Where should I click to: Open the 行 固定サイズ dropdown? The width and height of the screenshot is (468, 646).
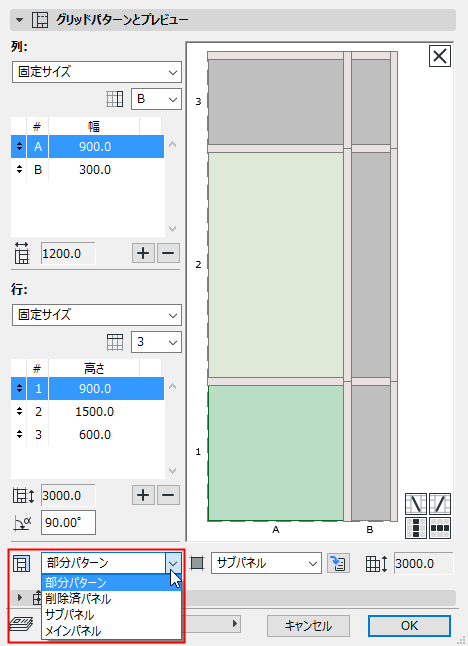point(97,315)
